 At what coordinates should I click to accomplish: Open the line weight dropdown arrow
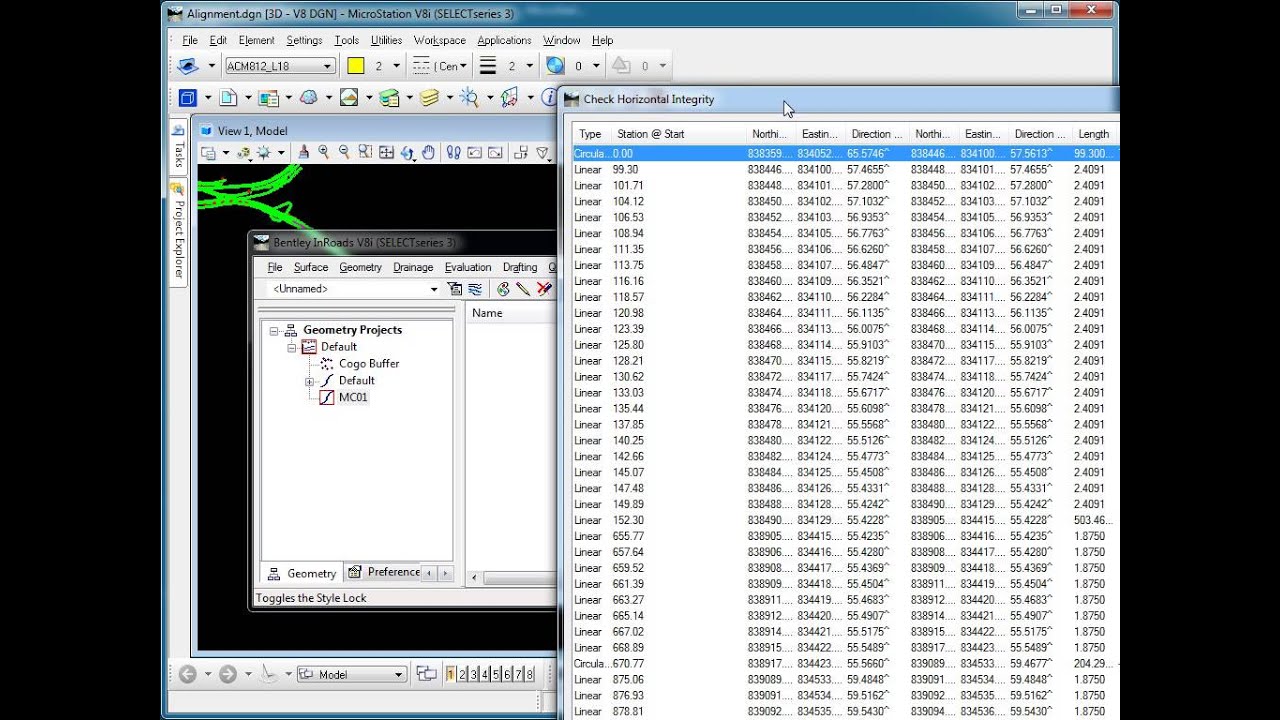tap(529, 66)
